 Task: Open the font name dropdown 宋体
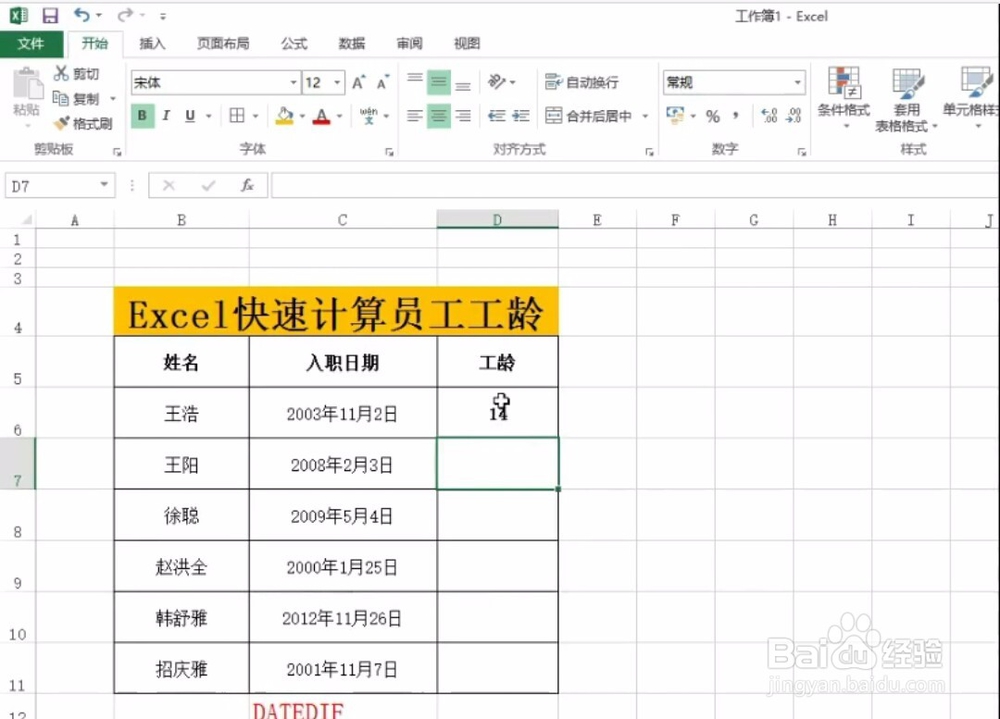click(x=293, y=82)
